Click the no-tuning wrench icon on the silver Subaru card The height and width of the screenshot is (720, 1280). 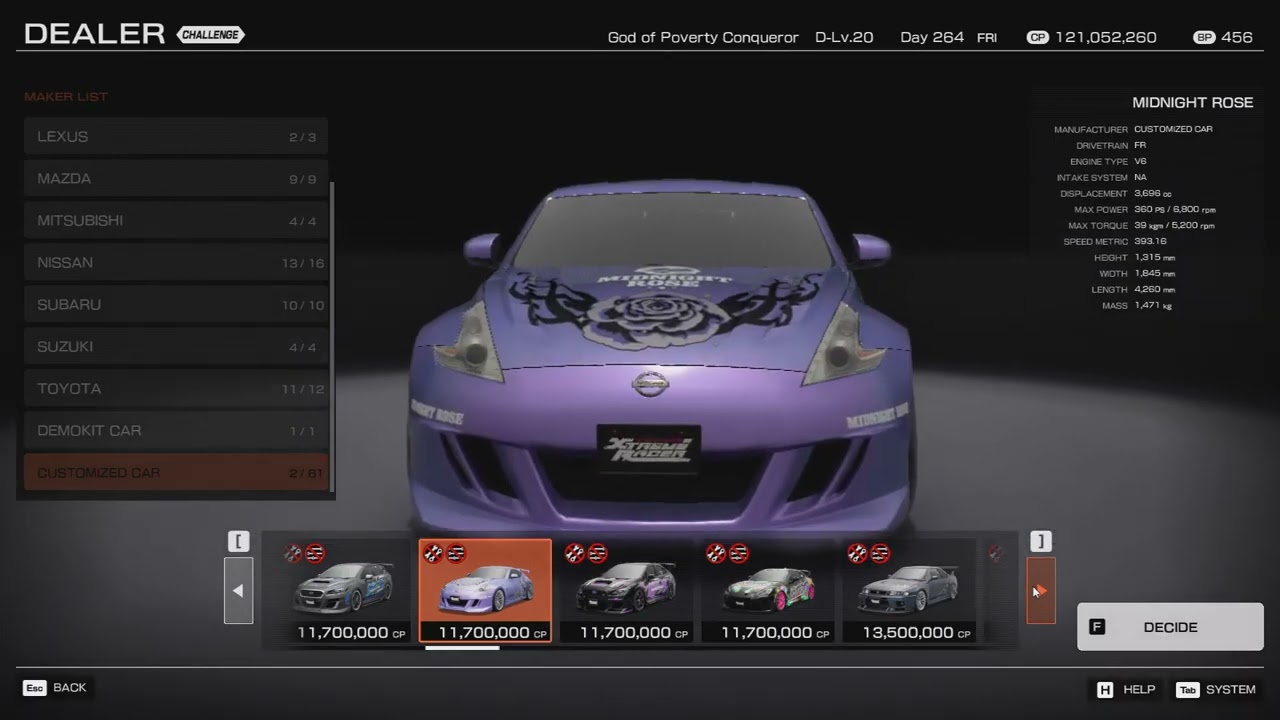tap(292, 553)
